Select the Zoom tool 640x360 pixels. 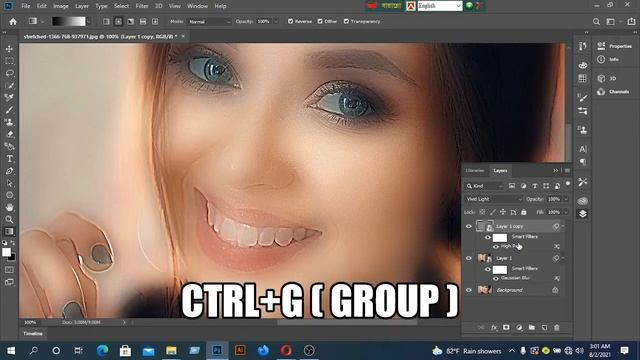(9, 219)
